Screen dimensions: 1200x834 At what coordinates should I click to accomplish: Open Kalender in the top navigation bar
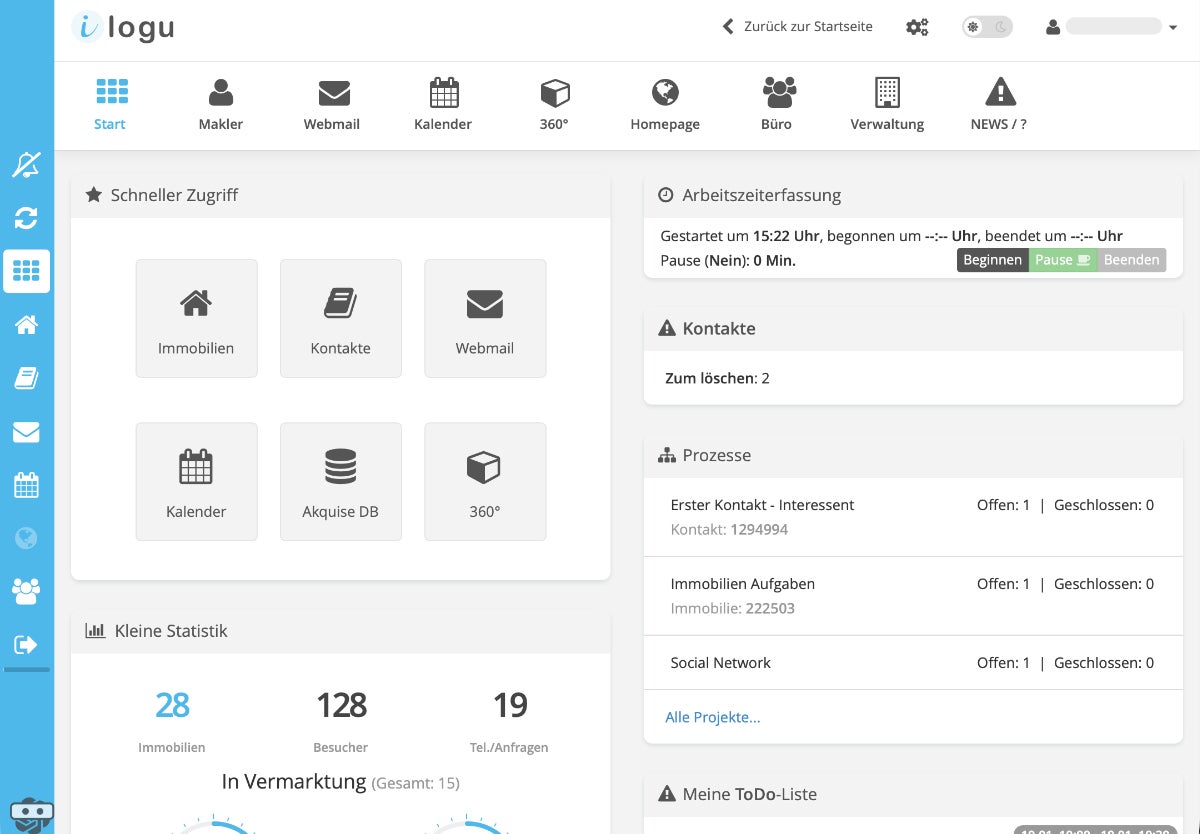(x=443, y=104)
